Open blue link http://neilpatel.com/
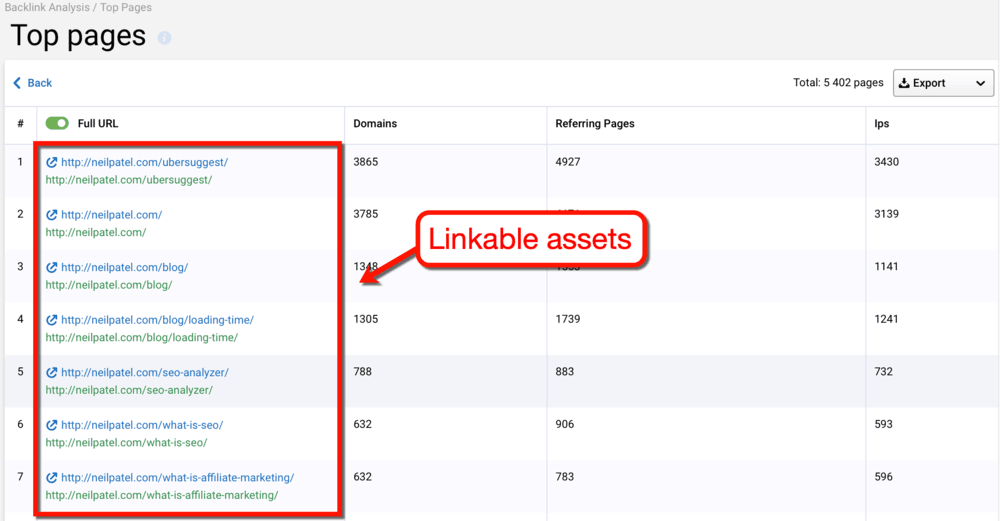 point(112,215)
